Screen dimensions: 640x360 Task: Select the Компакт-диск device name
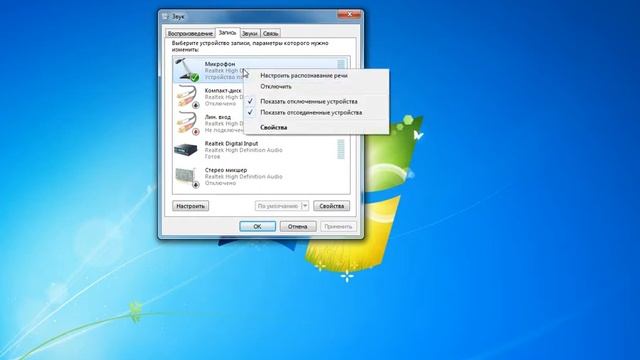(223, 90)
